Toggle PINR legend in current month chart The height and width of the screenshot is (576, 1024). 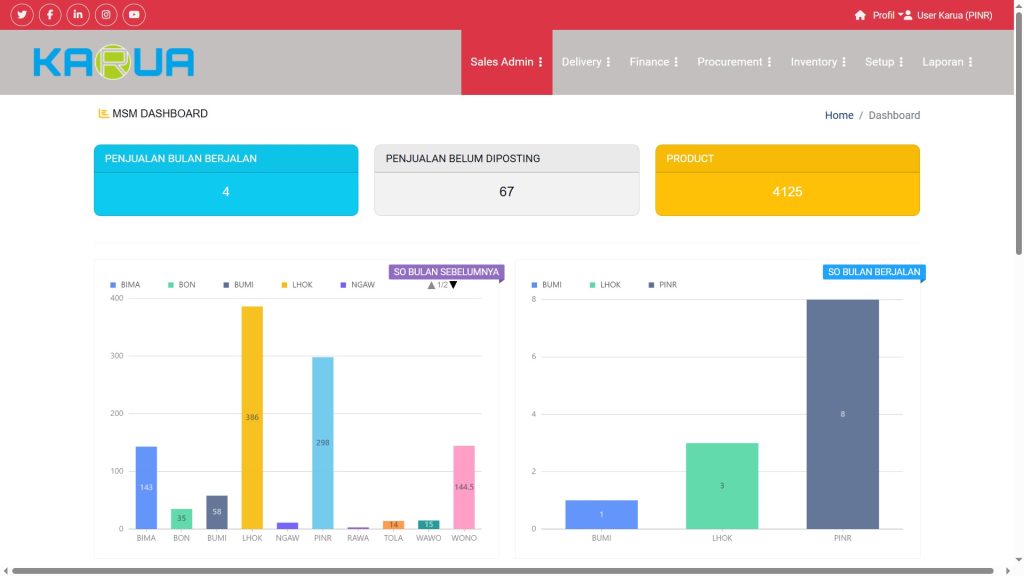(661, 285)
